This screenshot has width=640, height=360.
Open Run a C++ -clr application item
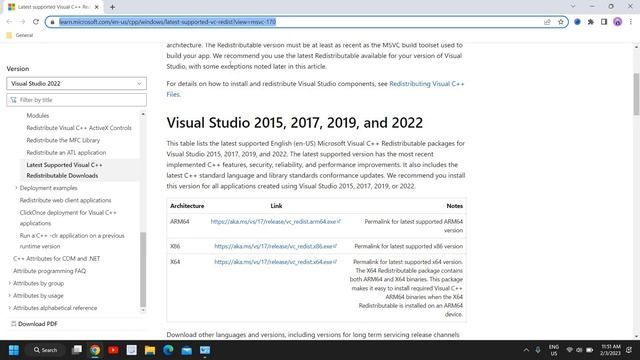[72, 241]
